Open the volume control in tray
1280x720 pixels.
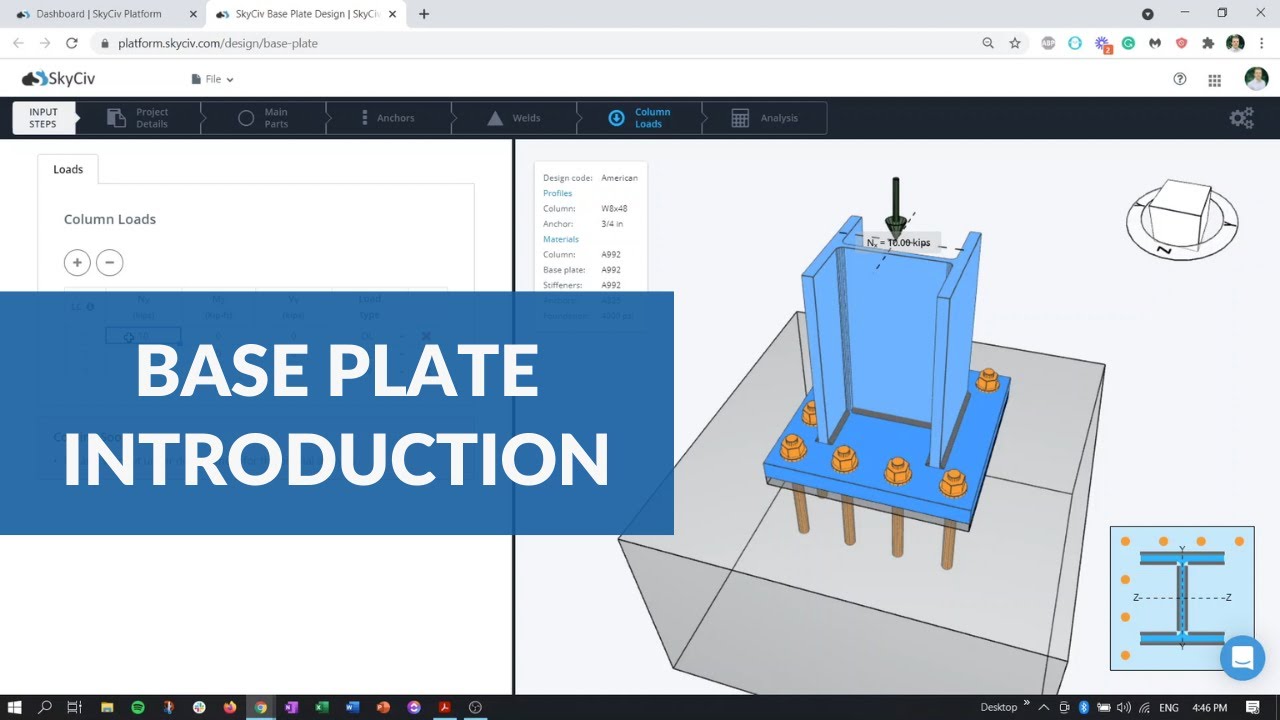coord(1123,707)
